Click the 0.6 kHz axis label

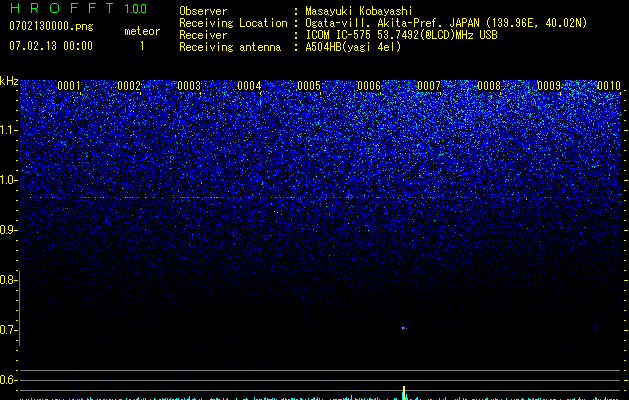click(x=8, y=380)
